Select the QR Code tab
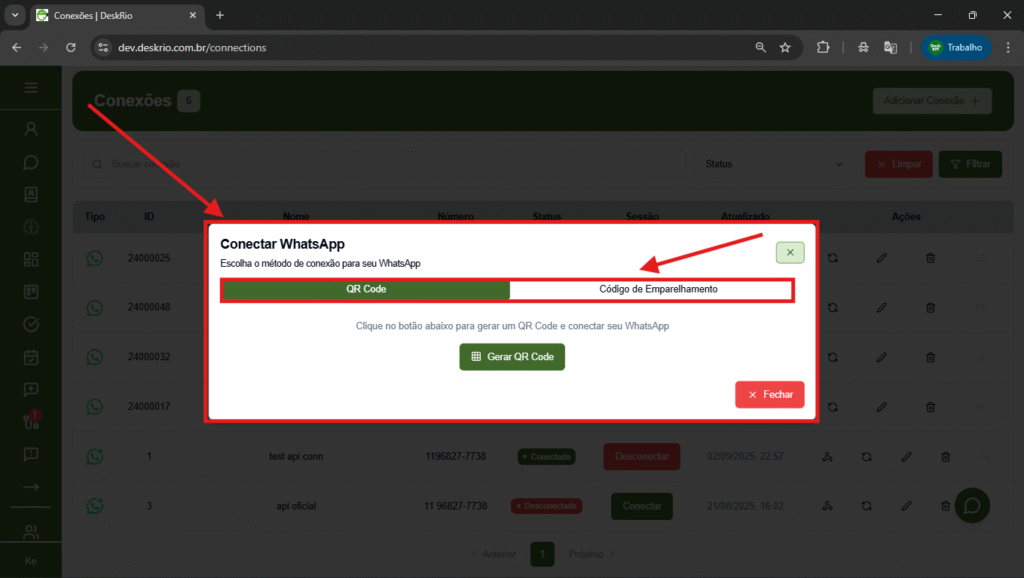The width and height of the screenshot is (1024, 578). [366, 289]
